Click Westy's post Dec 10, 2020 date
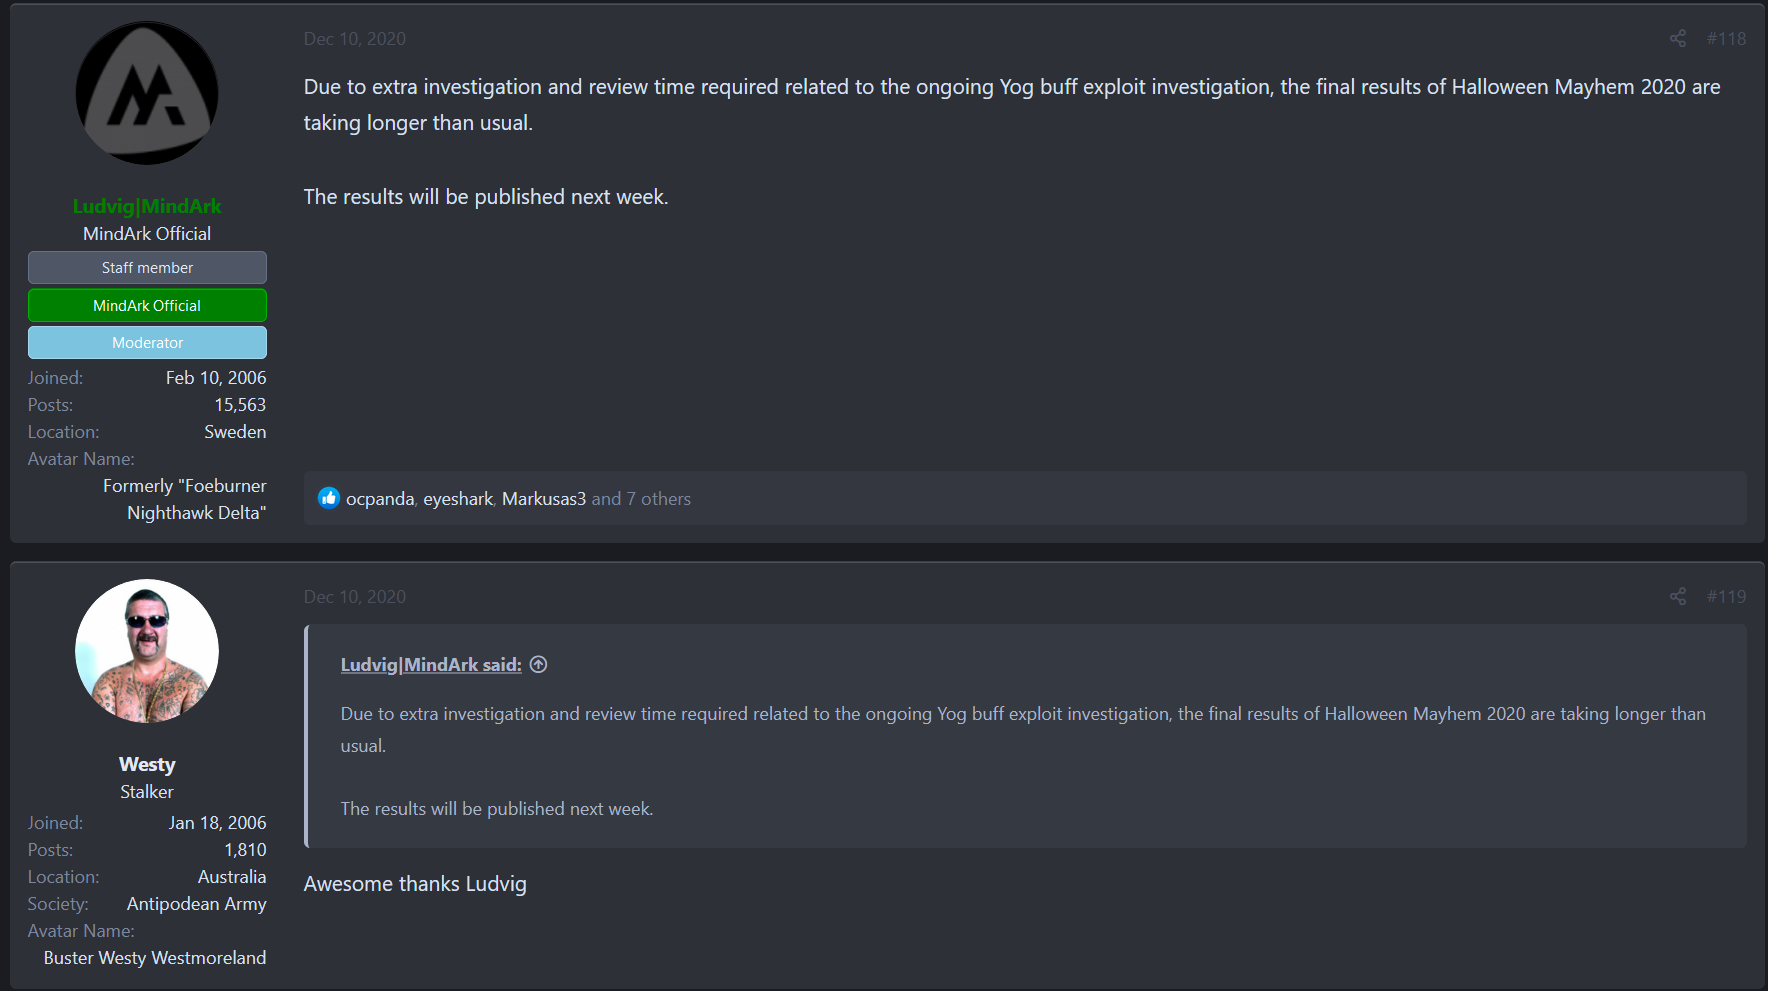Image resolution: width=1768 pixels, height=991 pixels. pos(355,597)
